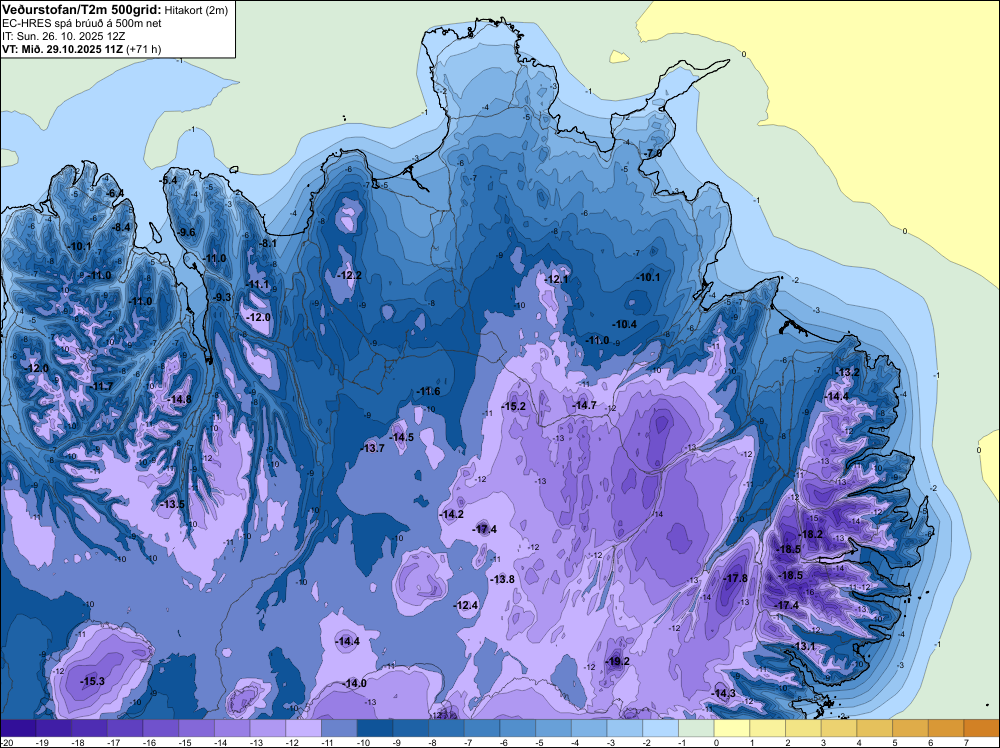Screen dimensions: 1000x748
Task: Click the -5.4 temperature value
Action: click(169, 181)
